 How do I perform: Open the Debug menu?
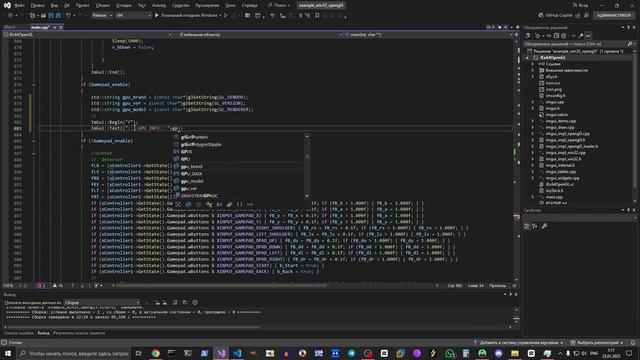123,5
